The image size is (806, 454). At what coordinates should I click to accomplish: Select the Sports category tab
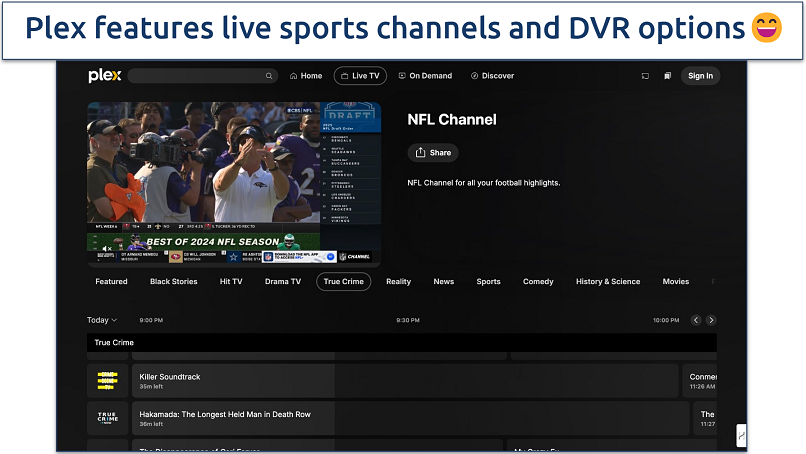pyautogui.click(x=488, y=282)
